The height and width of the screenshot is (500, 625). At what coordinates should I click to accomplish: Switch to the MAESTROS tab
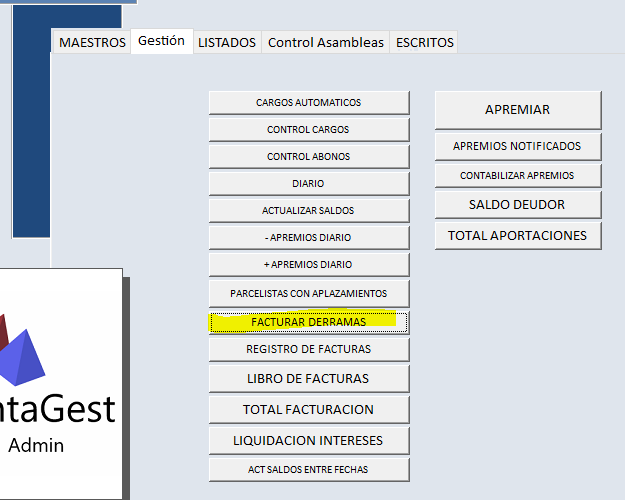tap(92, 42)
